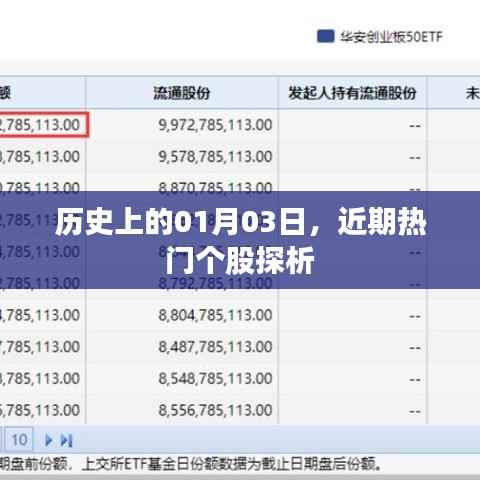Select the 8,487,785,113.00 cell
Image resolution: width=480 pixels, height=480 pixels.
pos(215,347)
